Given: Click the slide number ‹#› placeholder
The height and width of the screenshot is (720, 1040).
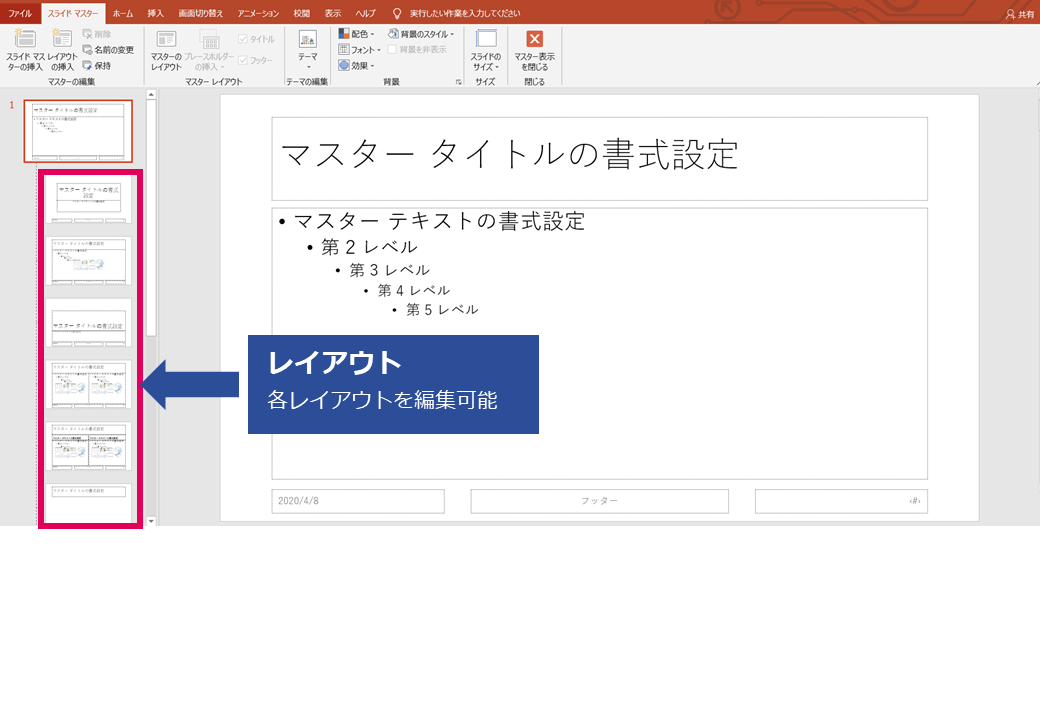Looking at the screenshot, I should click(841, 501).
